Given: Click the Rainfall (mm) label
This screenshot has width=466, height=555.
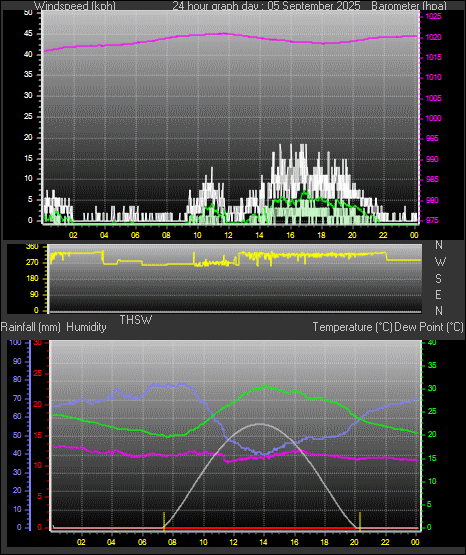Looking at the screenshot, I should [x=31, y=327].
